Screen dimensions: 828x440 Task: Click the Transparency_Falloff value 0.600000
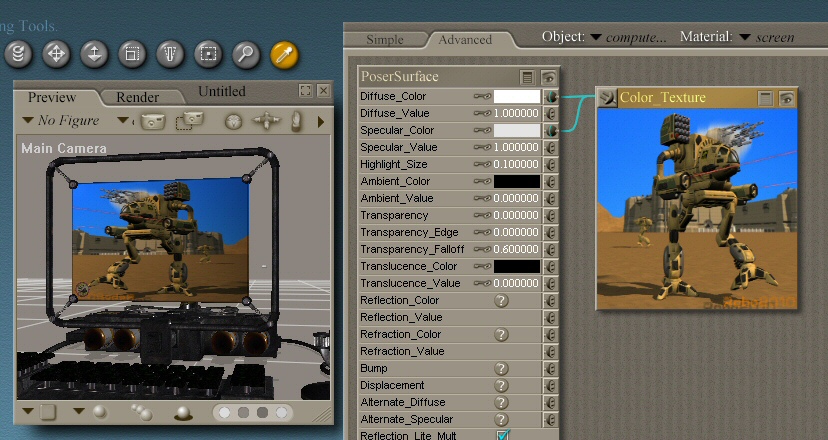(516, 249)
